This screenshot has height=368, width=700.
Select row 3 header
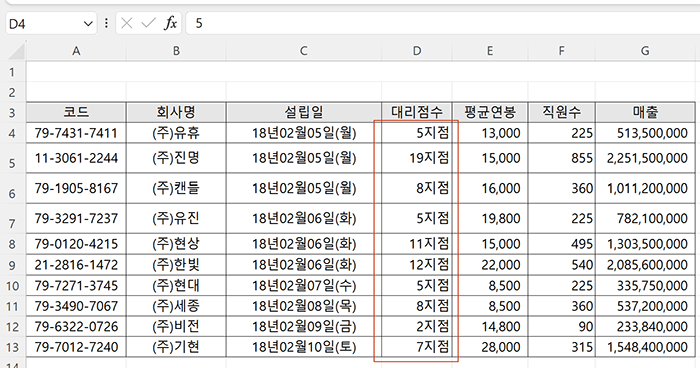point(12,113)
